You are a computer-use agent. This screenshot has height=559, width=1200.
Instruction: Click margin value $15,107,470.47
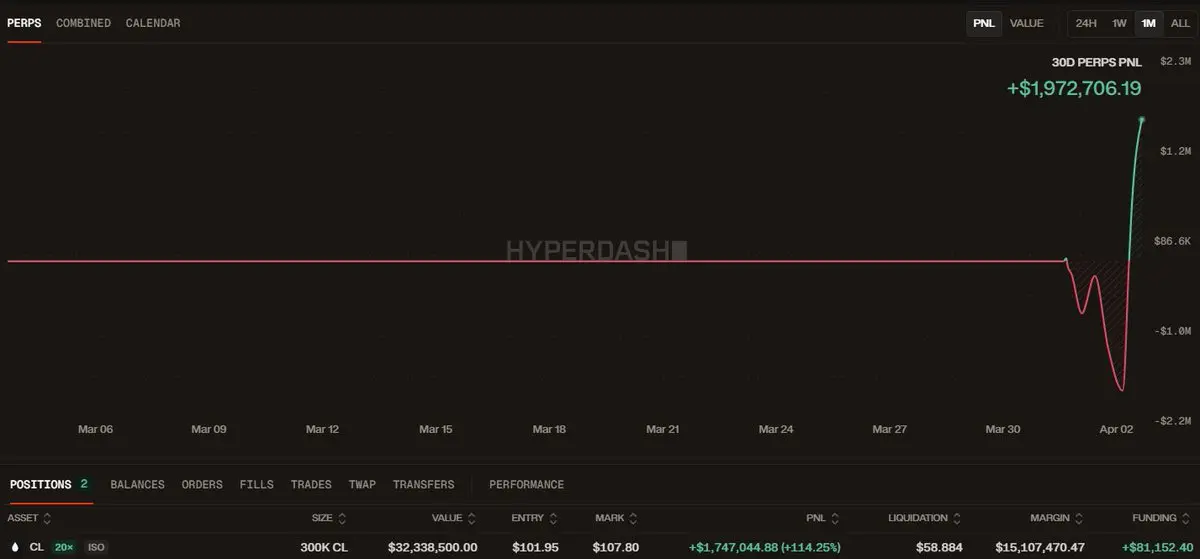1040,547
